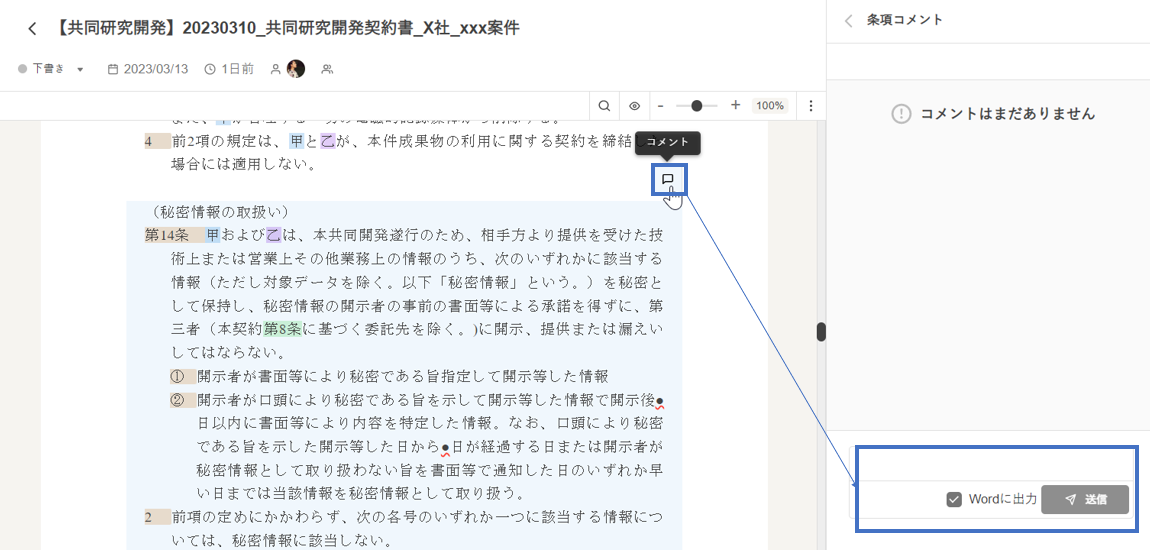This screenshot has width=1150, height=551.
Task: Open the 100% zoom level selector
Action: 769,106
